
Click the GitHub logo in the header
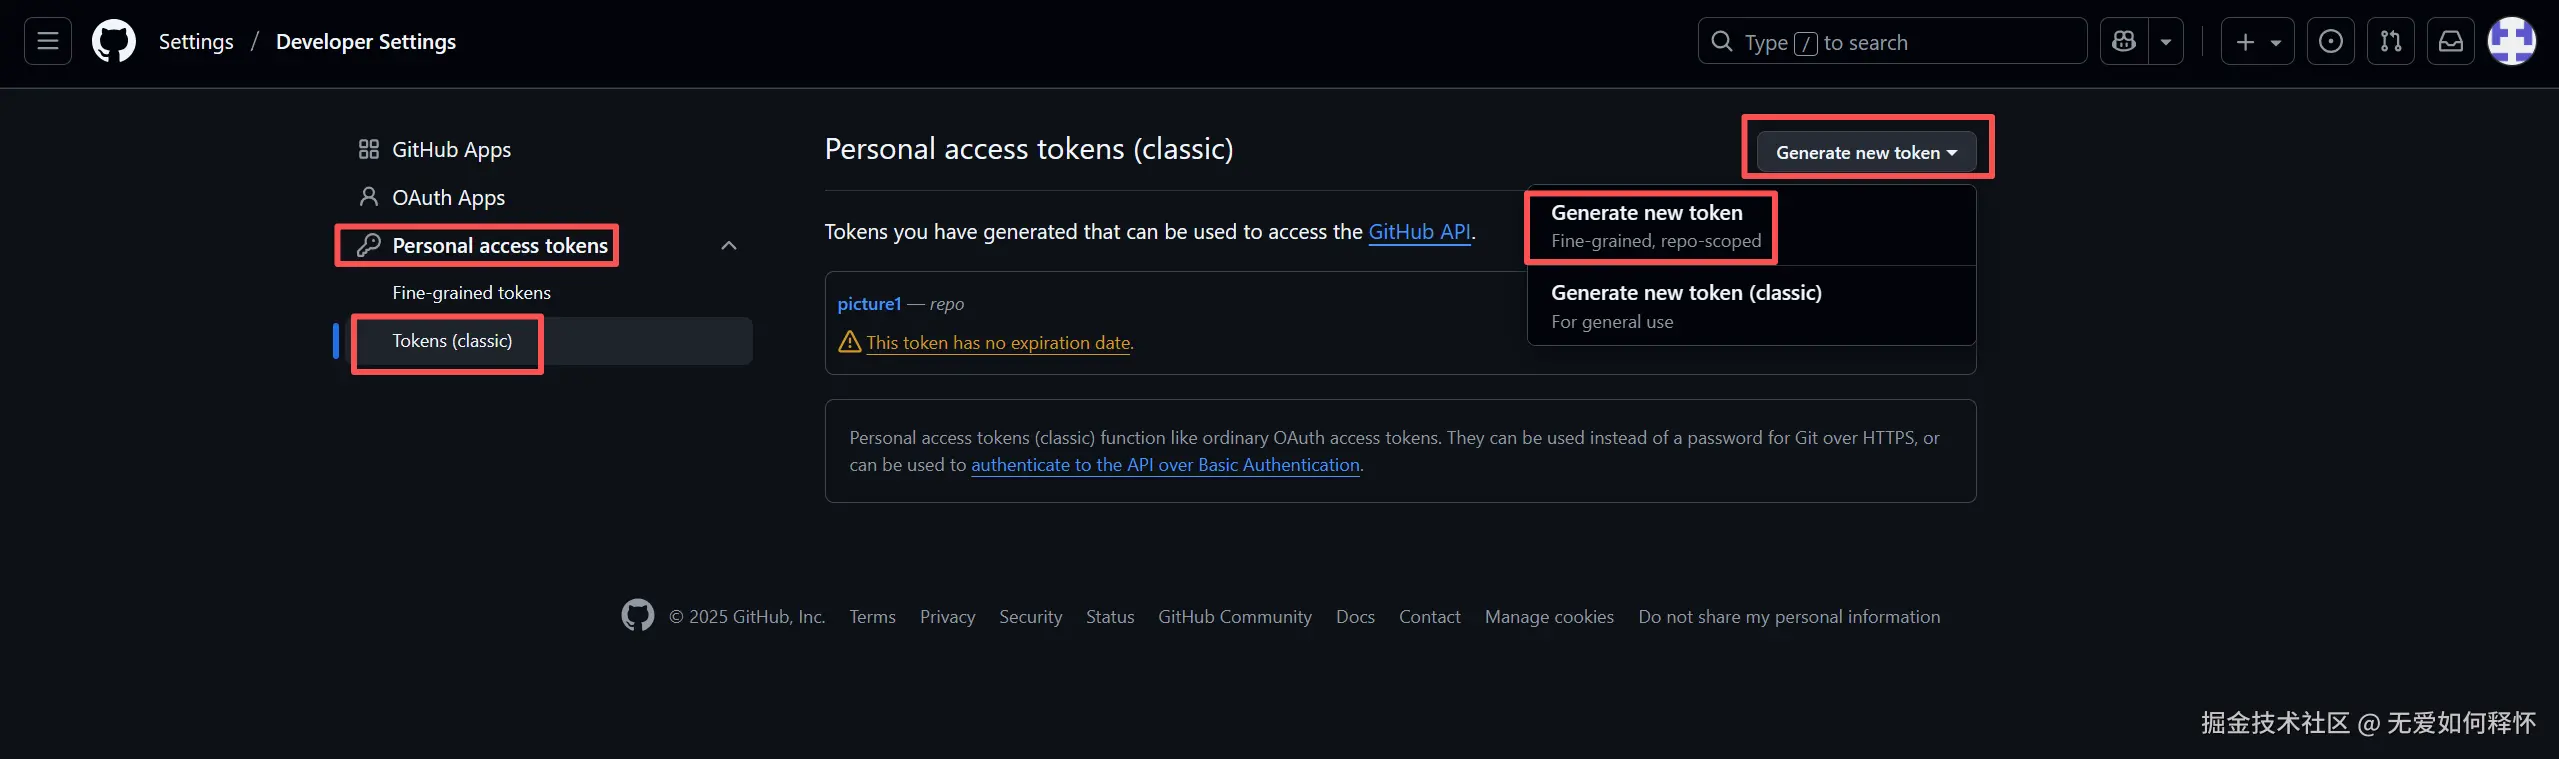[x=114, y=42]
